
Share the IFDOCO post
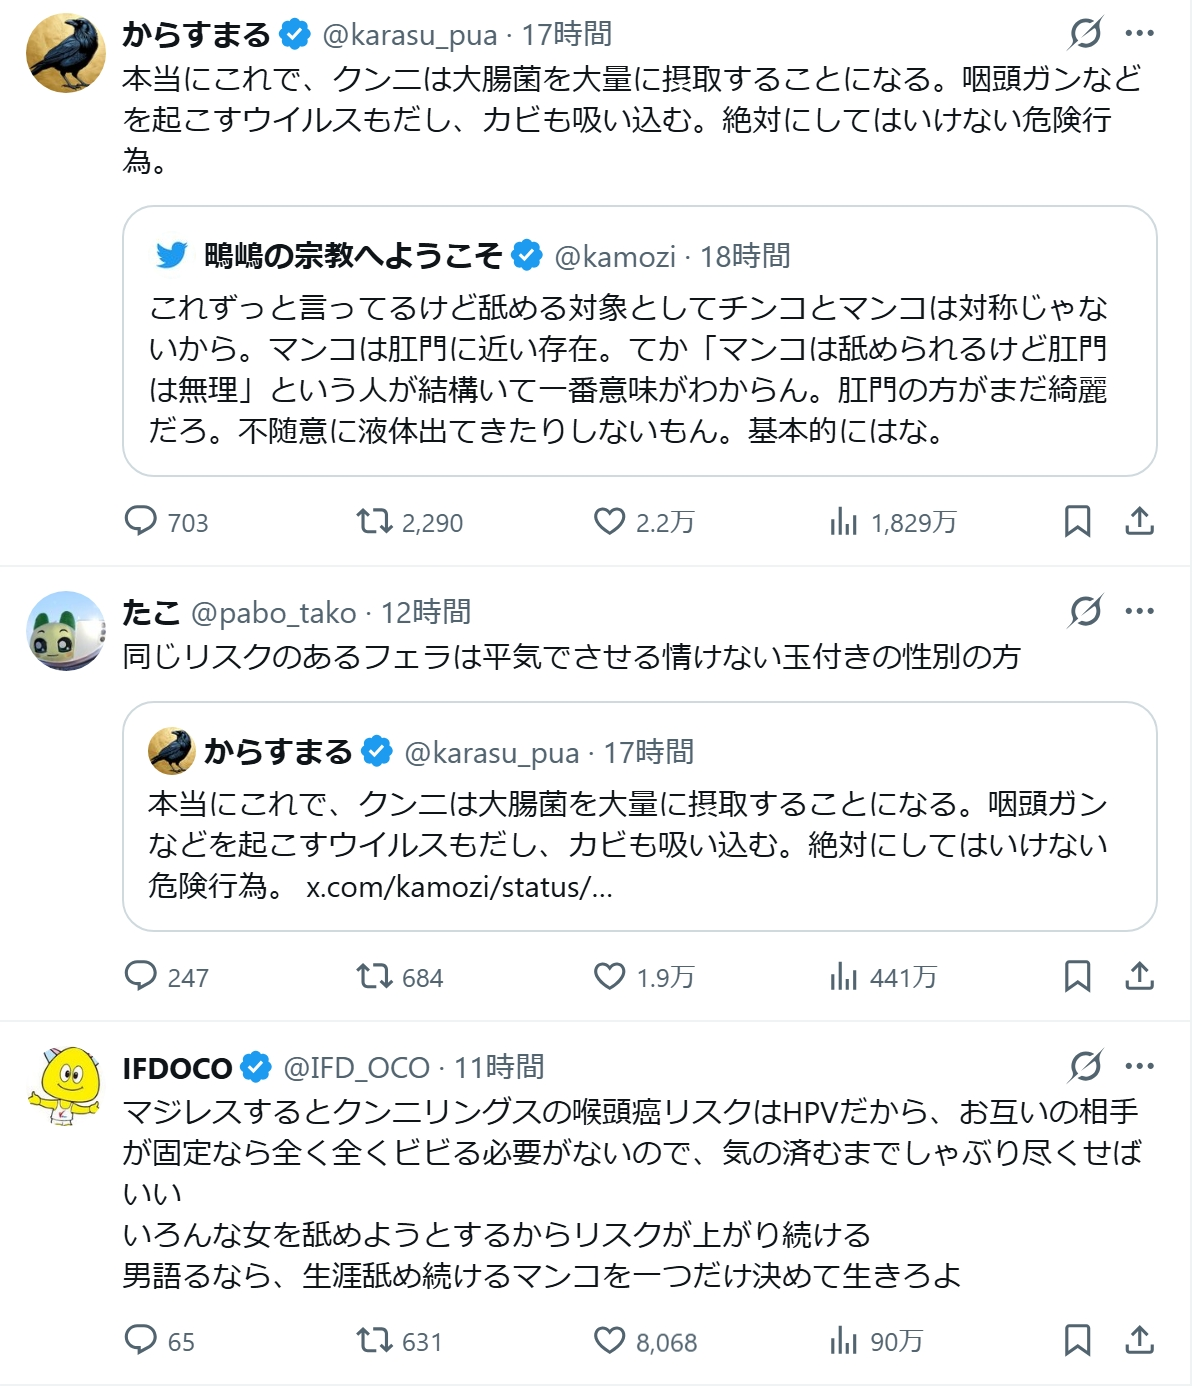pos(1140,1340)
